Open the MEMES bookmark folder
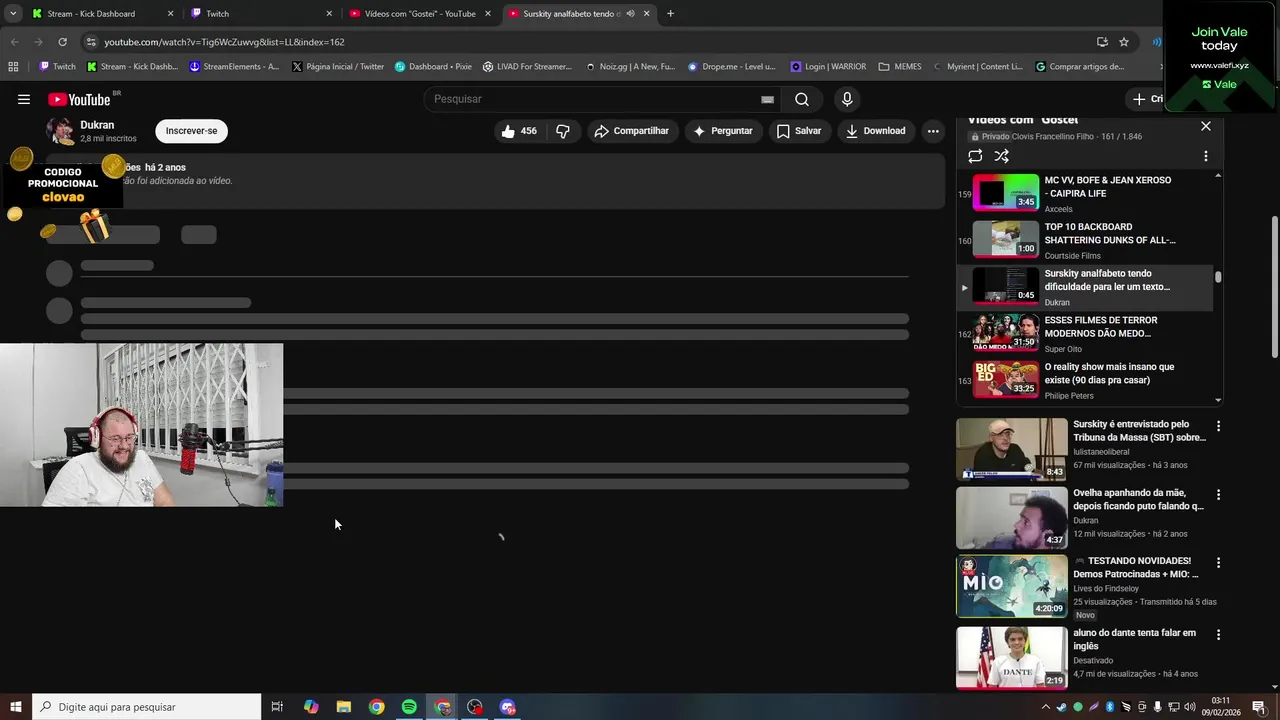 click(900, 67)
